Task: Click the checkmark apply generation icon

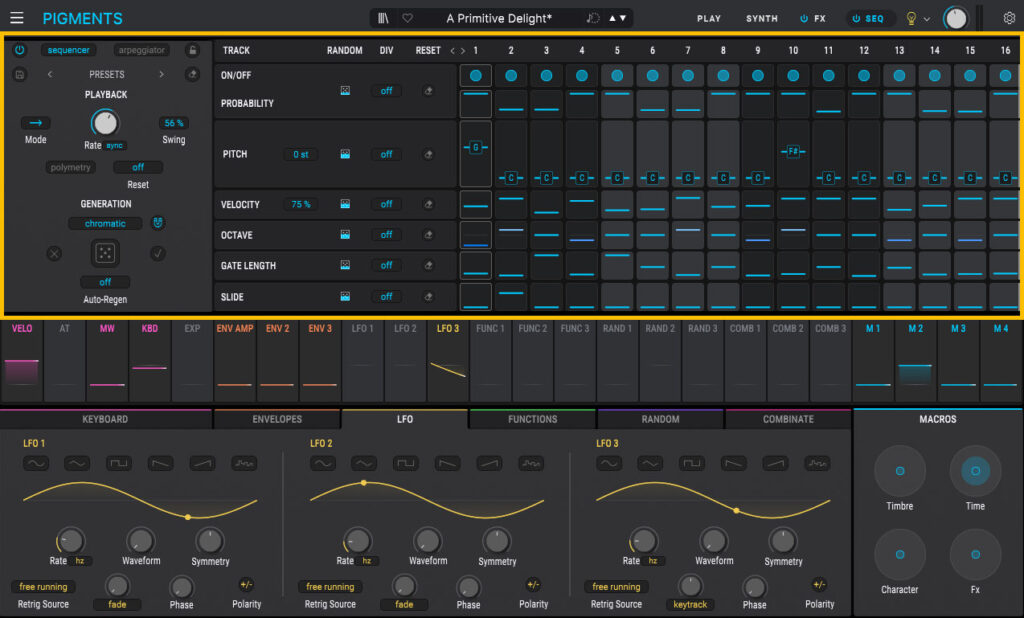Action: click(157, 253)
